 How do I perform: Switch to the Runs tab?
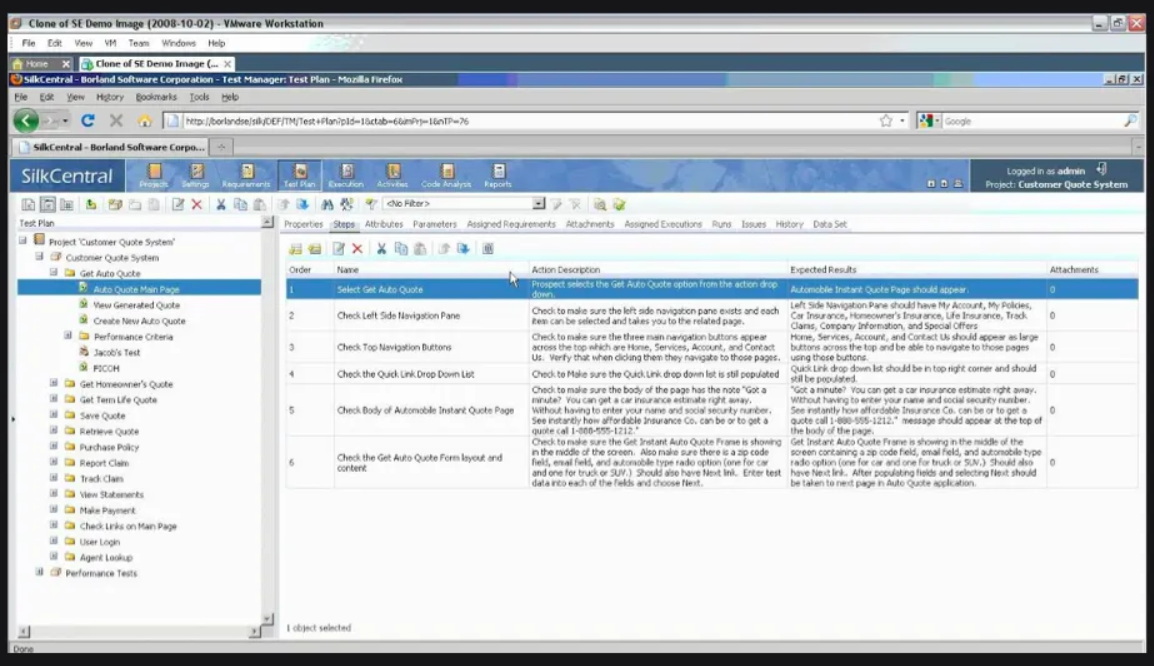(x=721, y=224)
